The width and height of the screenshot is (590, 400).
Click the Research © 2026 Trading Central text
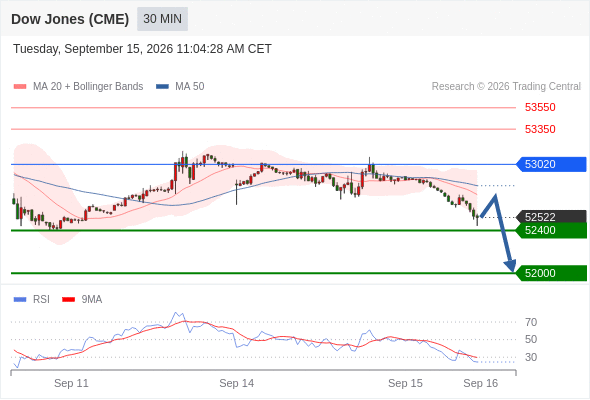506,87
